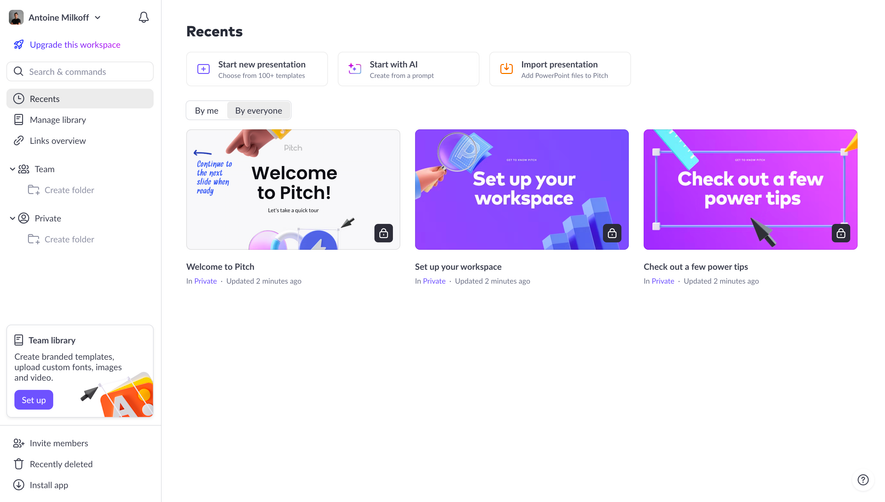Open the Check out a few power tips thumbnail

[x=750, y=190]
